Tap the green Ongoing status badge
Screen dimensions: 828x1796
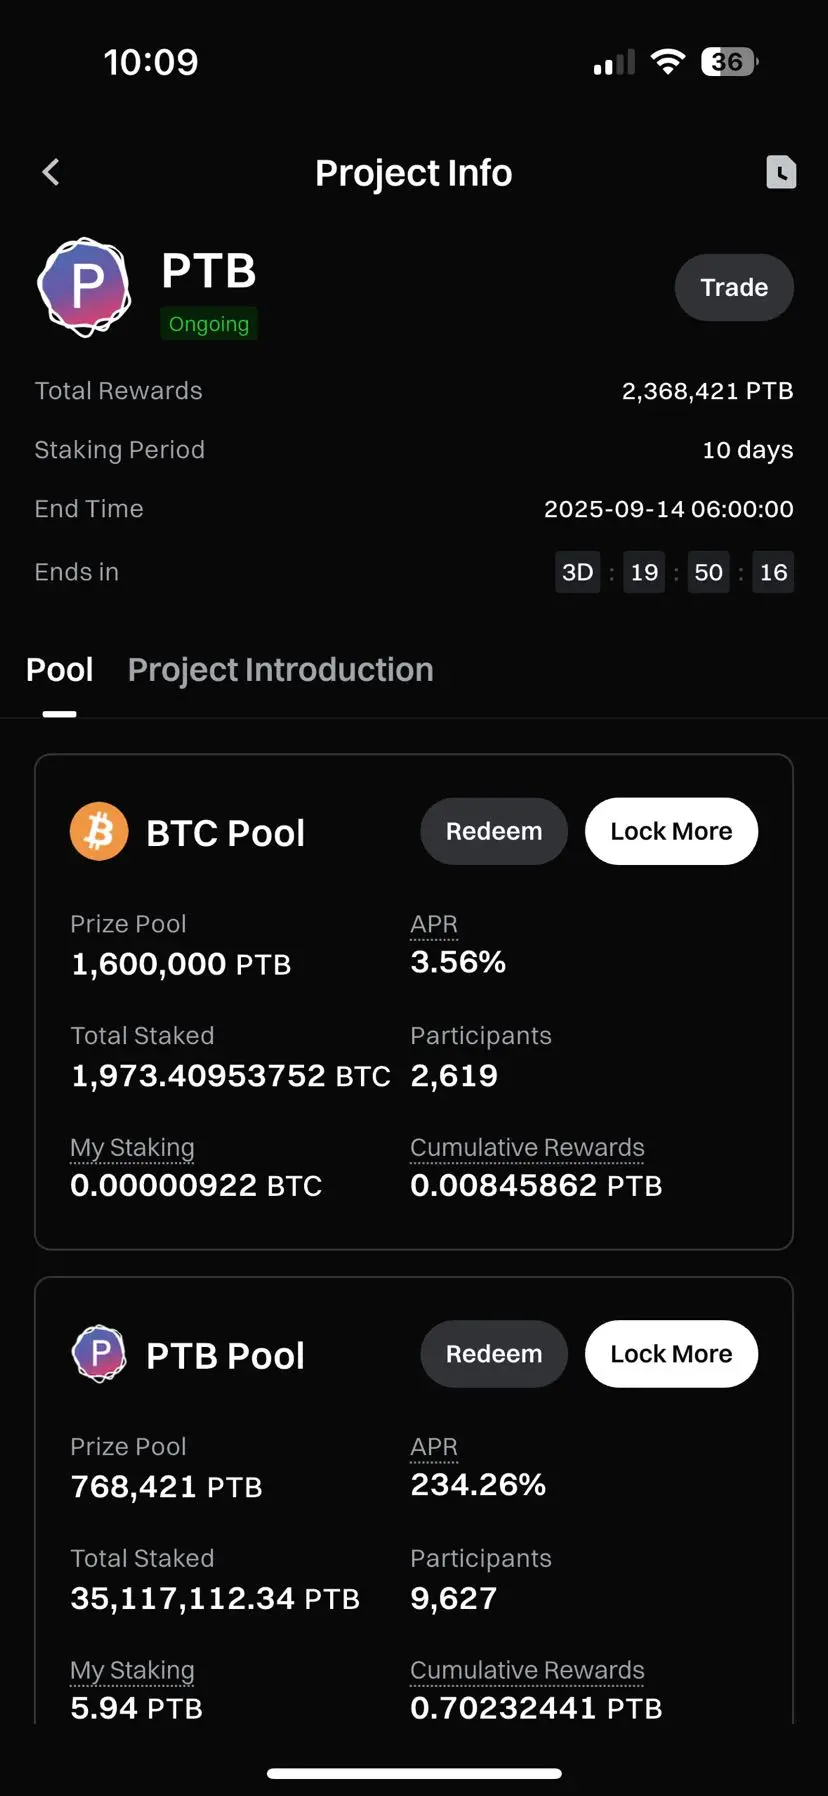pyautogui.click(x=209, y=324)
